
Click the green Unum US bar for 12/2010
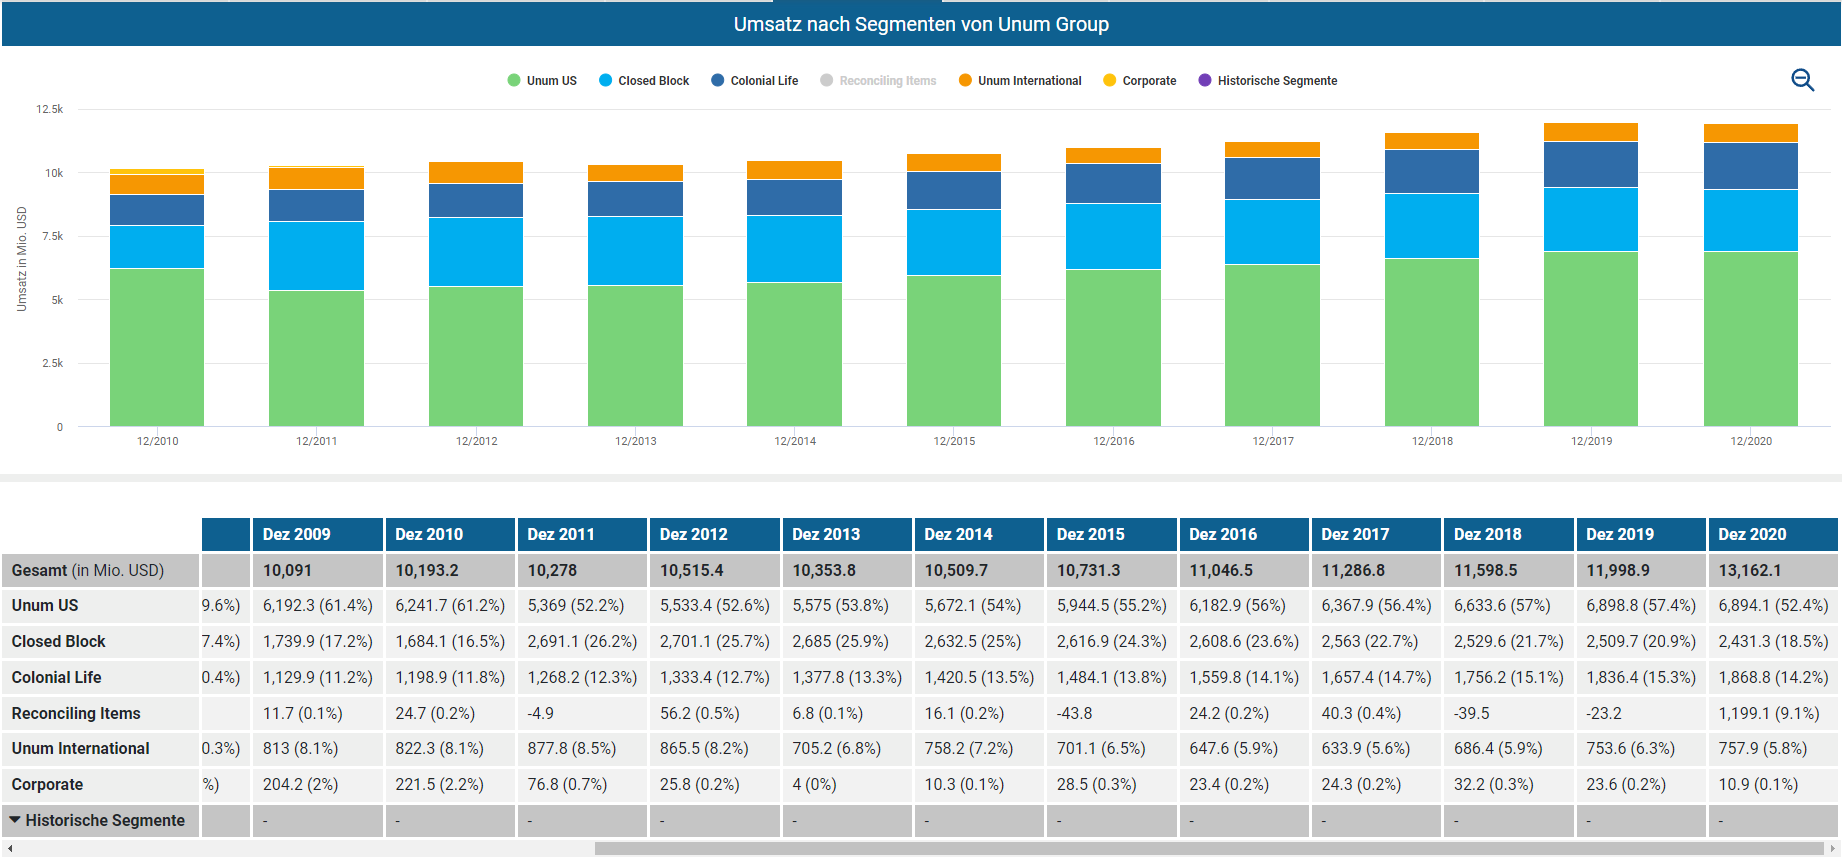tap(157, 347)
